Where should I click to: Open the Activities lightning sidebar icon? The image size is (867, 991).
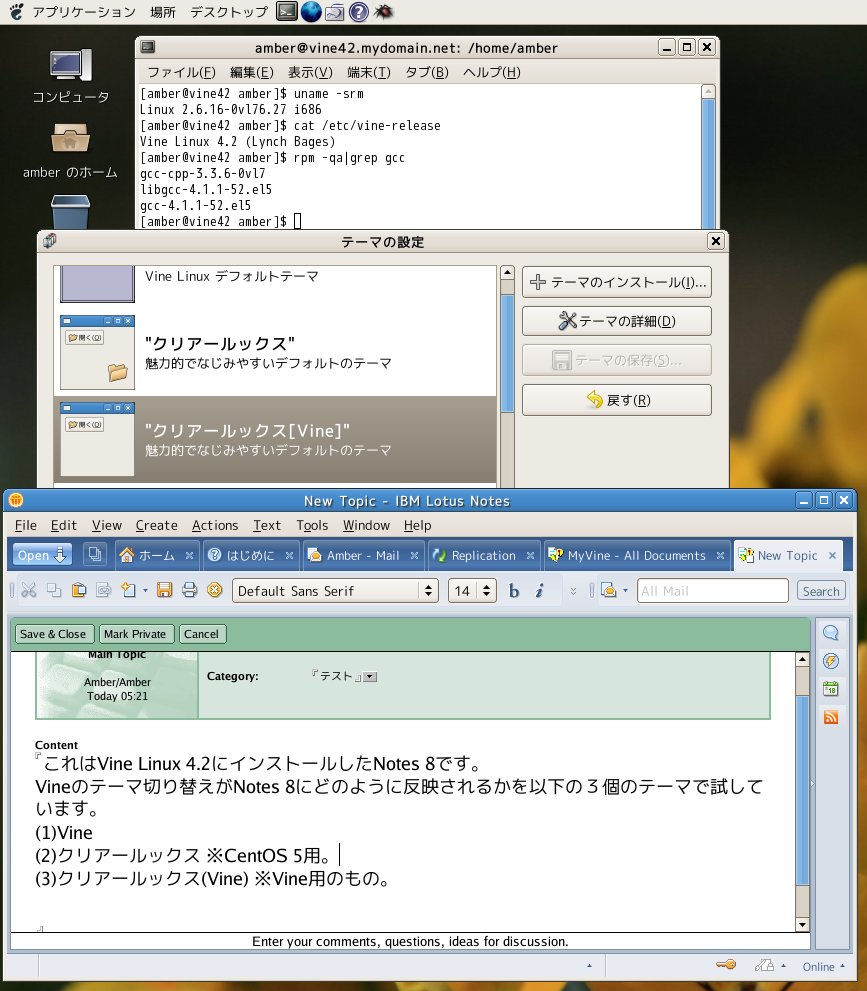coord(831,661)
